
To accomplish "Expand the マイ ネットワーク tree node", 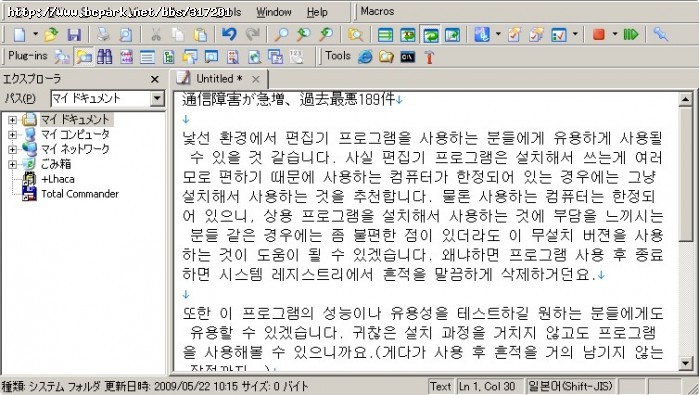I will (12, 149).
